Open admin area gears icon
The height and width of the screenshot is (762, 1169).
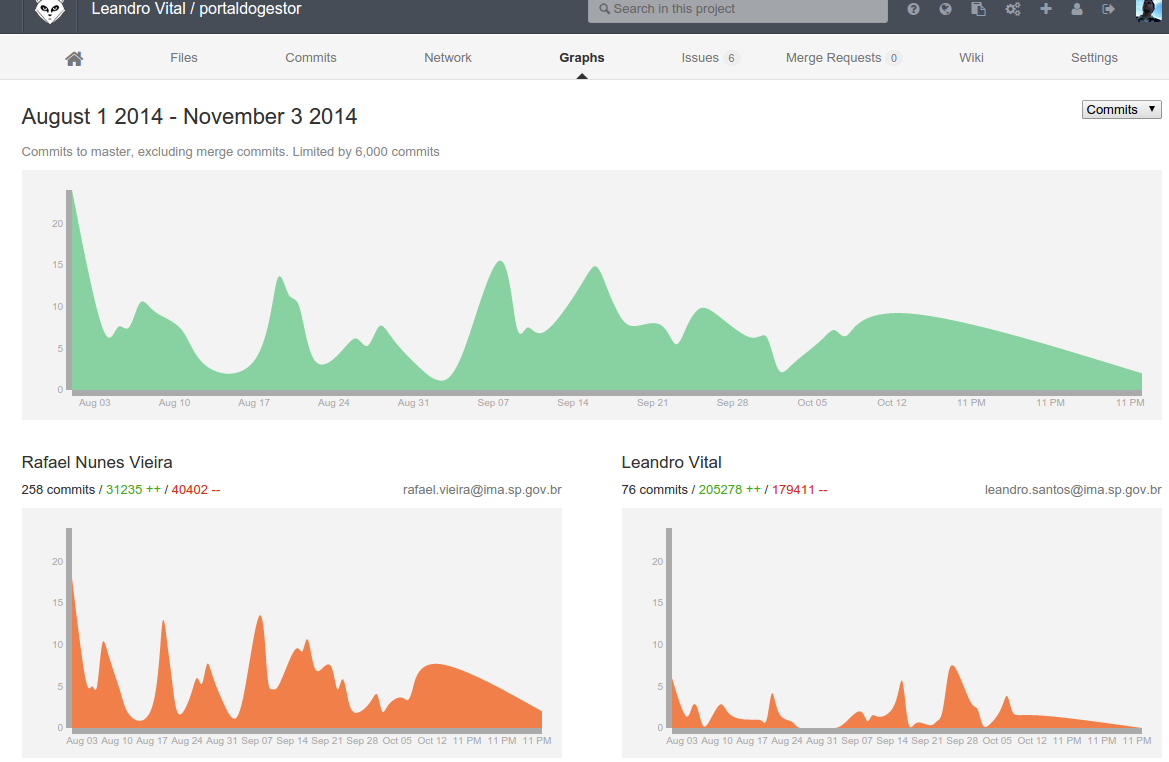pyautogui.click(x=1012, y=9)
